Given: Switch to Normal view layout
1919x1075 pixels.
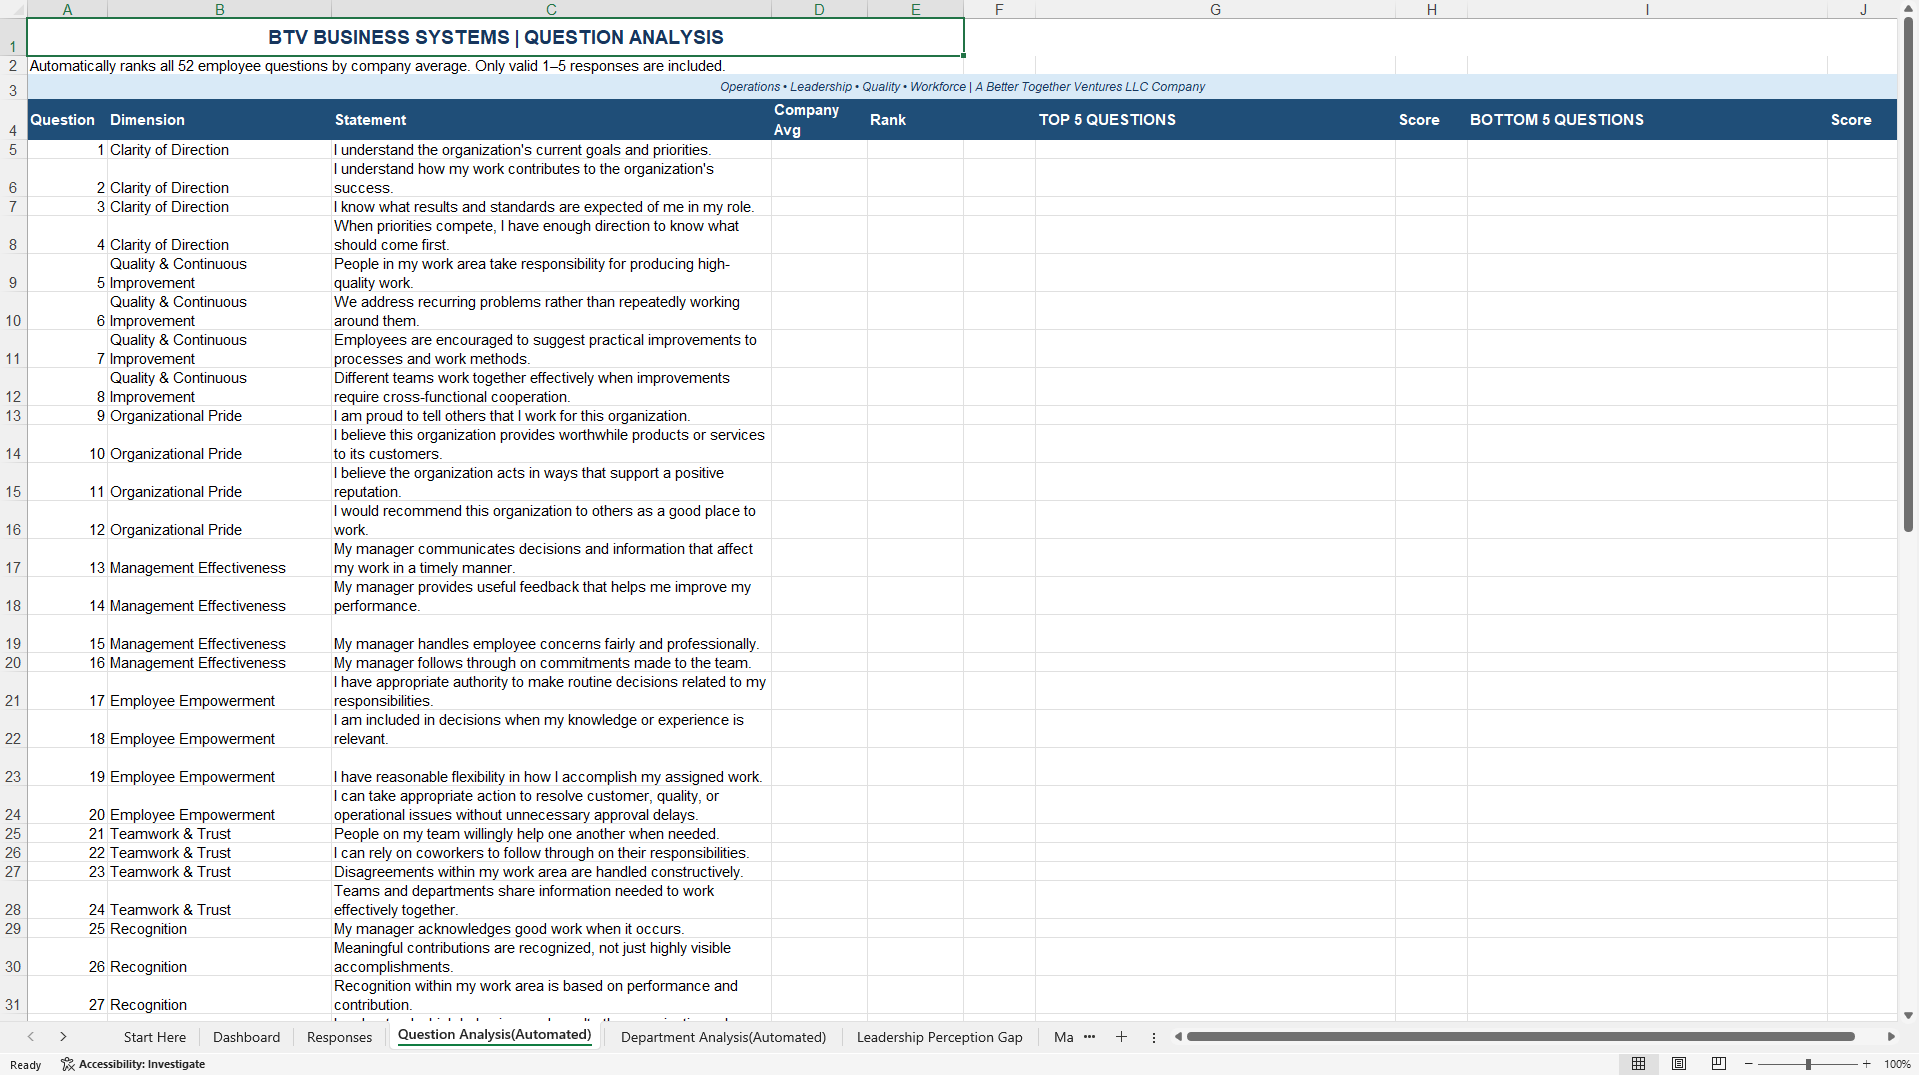Looking at the screenshot, I should coord(1638,1064).
